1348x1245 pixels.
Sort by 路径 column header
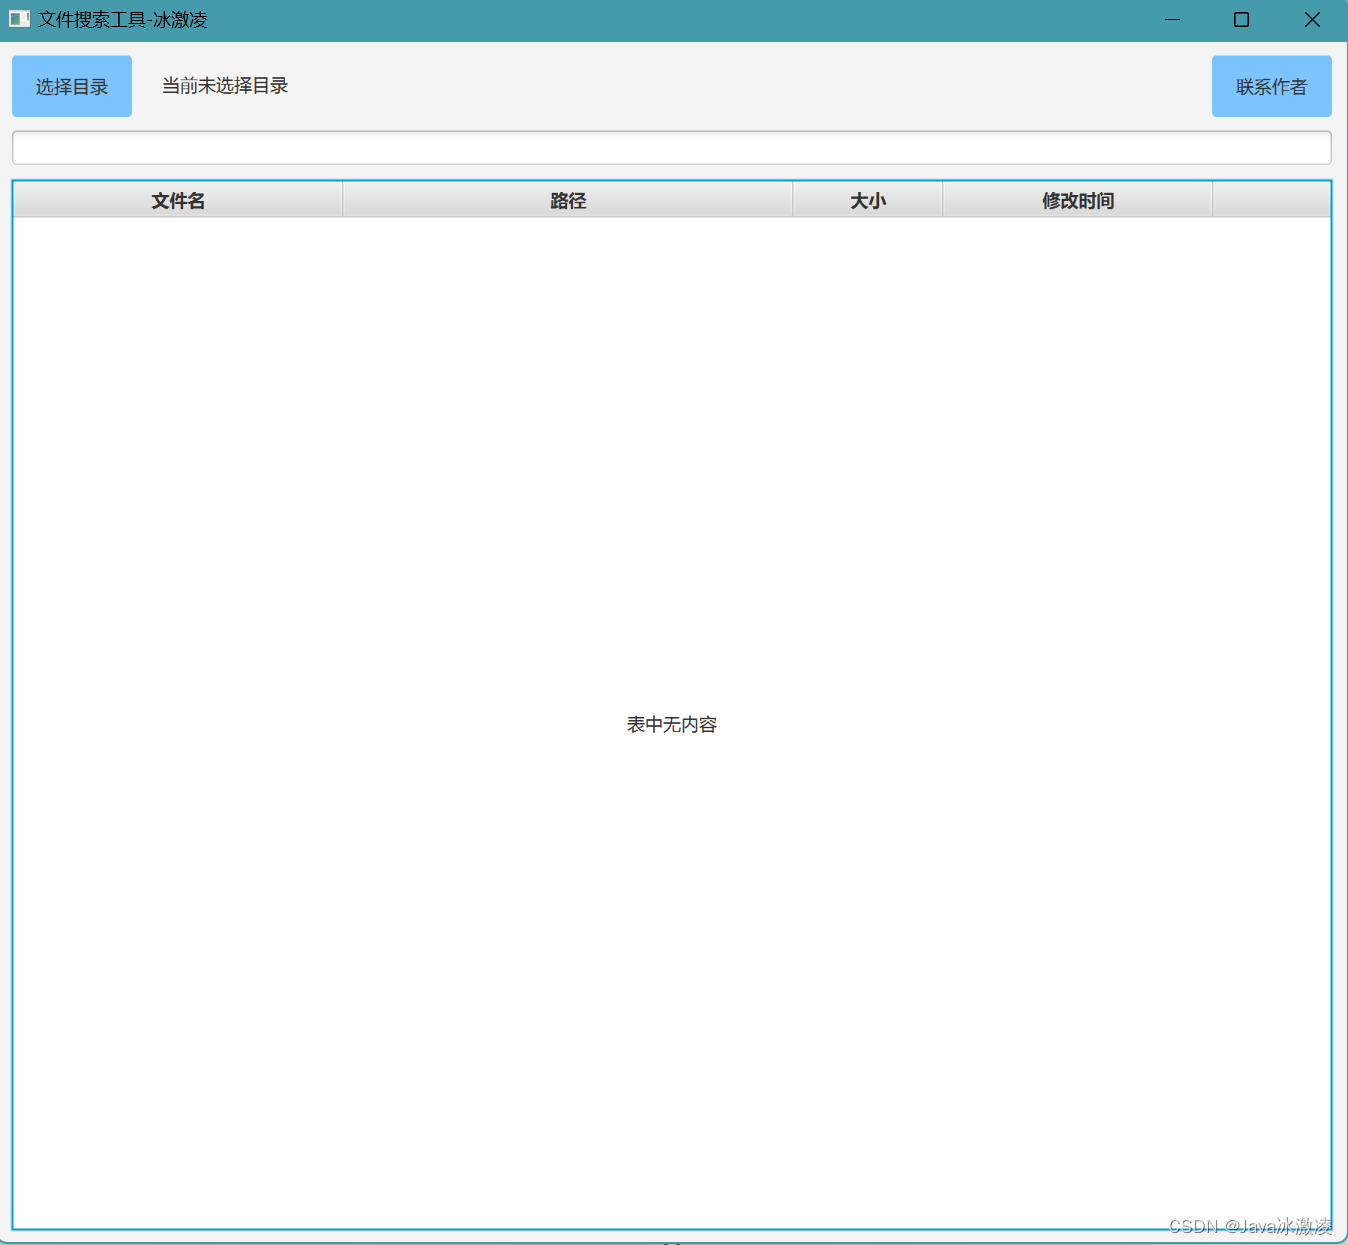pyautogui.click(x=568, y=200)
